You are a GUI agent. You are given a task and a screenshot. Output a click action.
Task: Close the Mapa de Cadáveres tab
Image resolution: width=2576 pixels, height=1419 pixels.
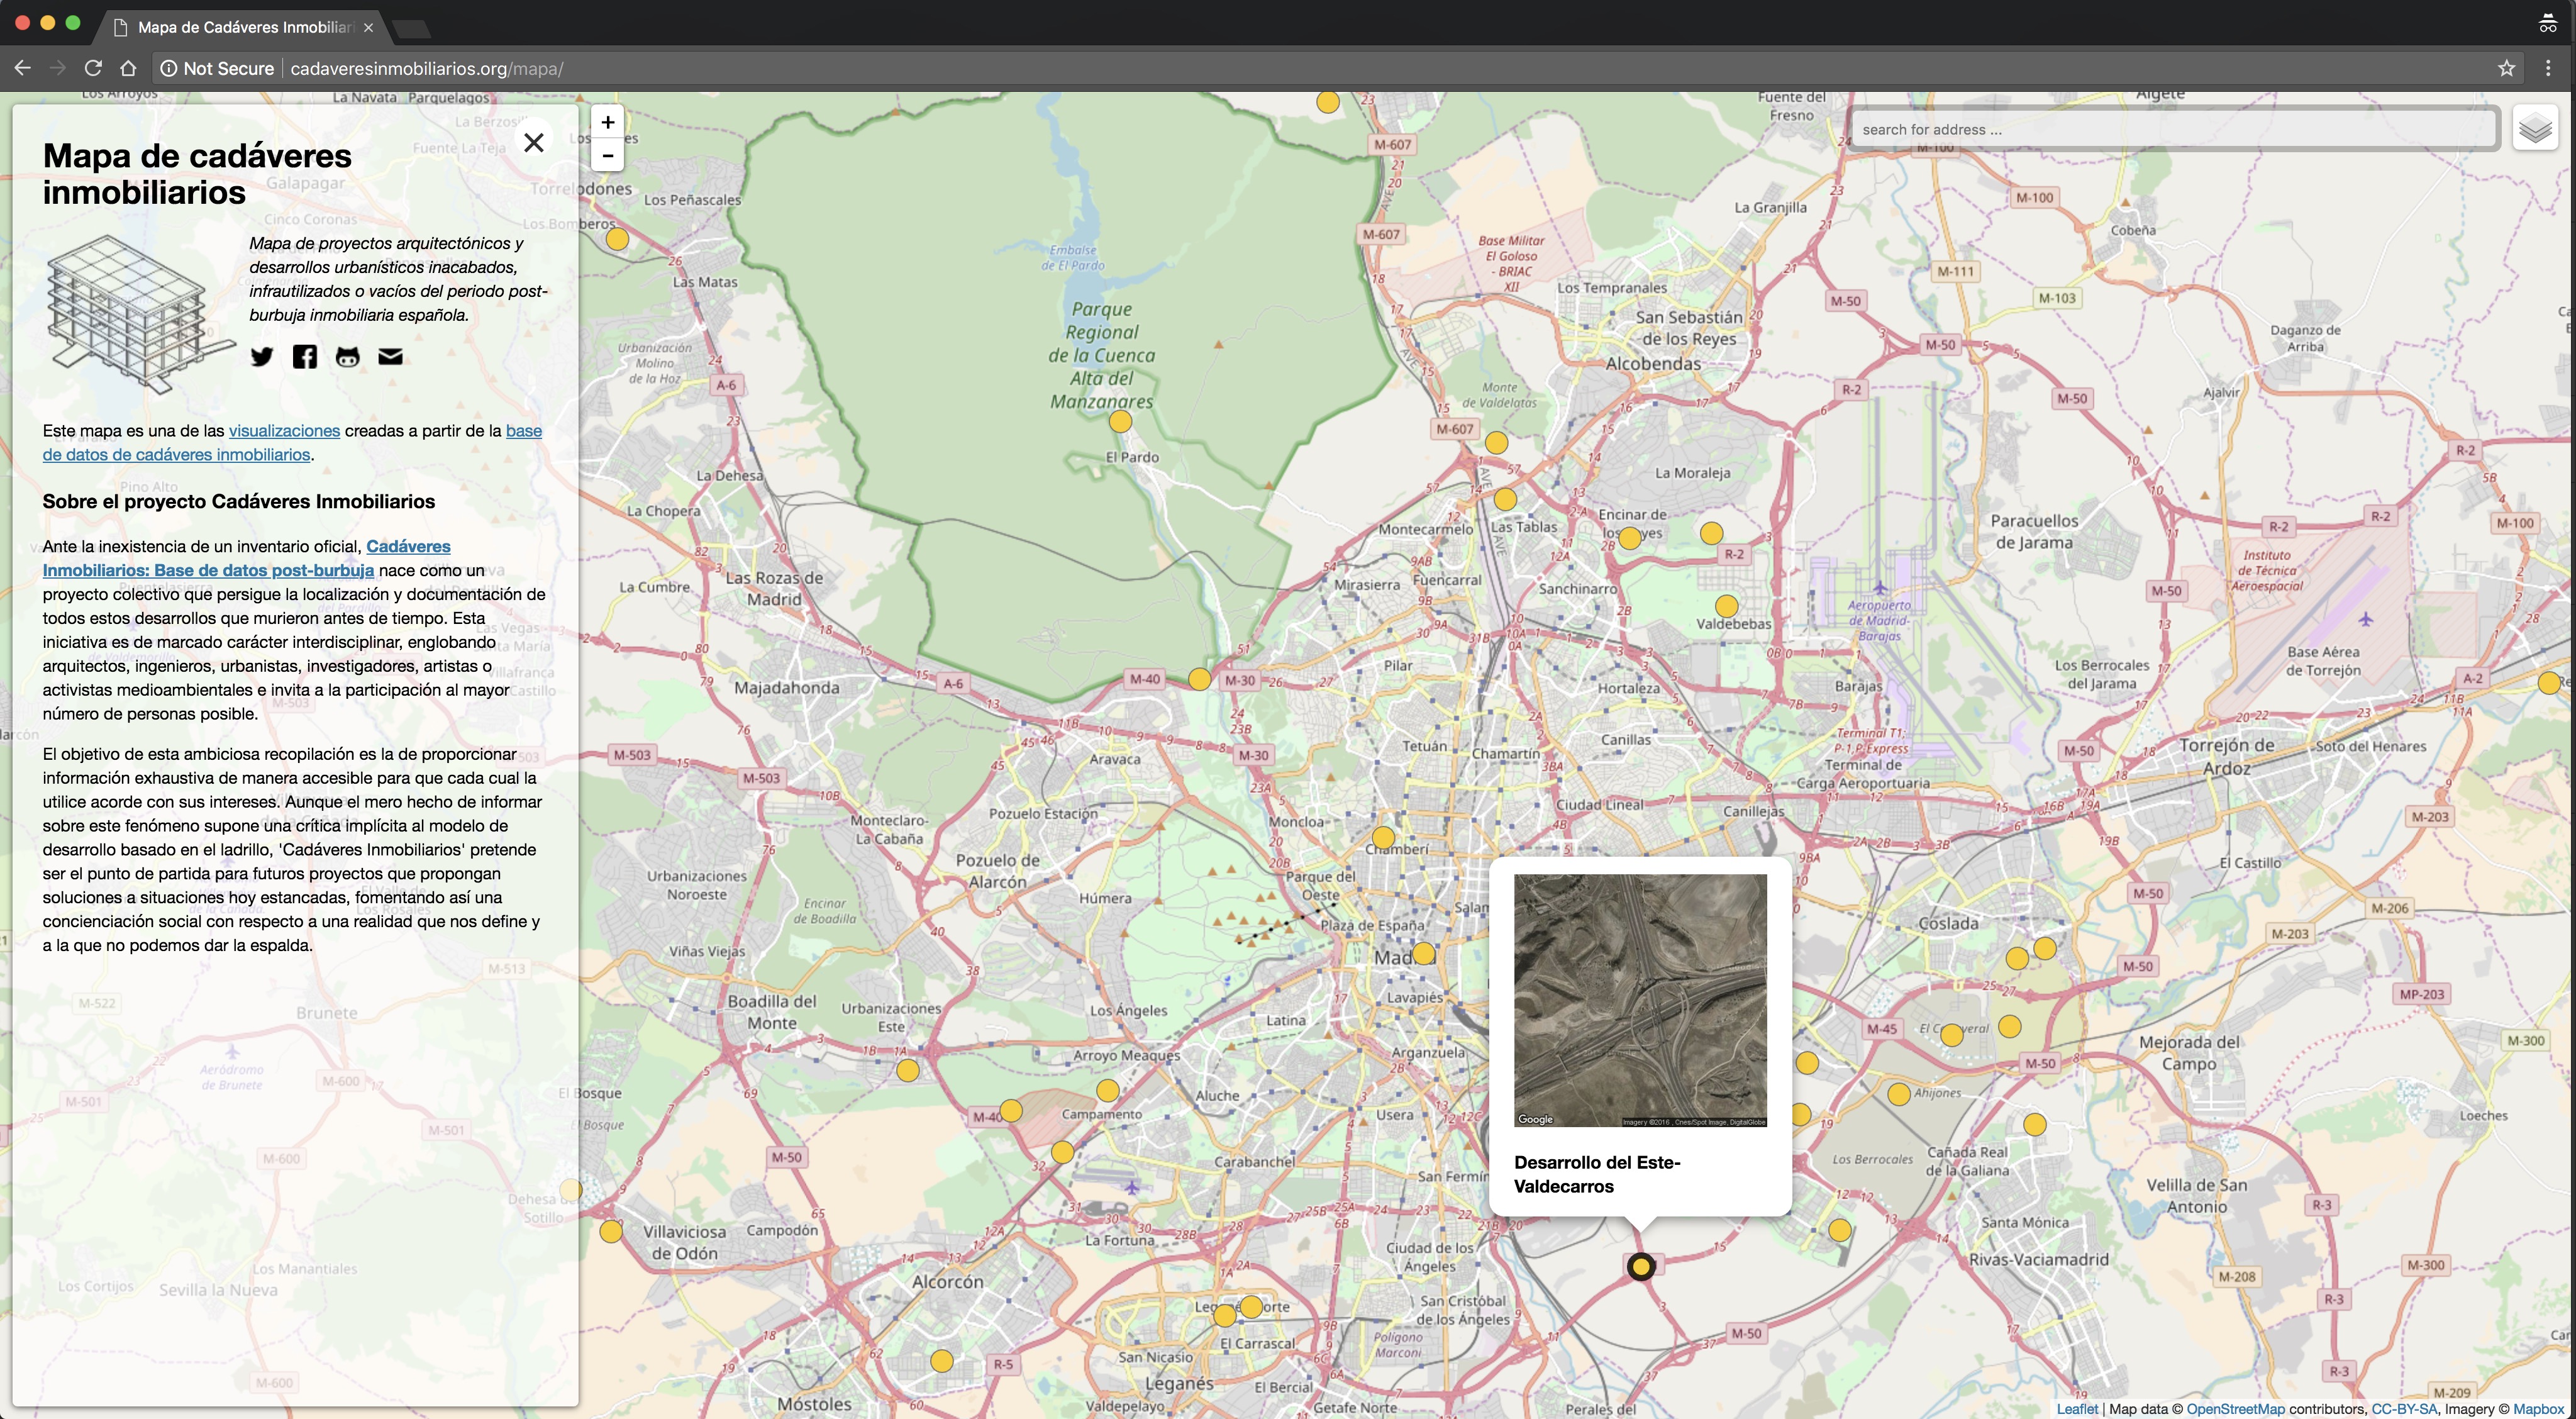(368, 27)
